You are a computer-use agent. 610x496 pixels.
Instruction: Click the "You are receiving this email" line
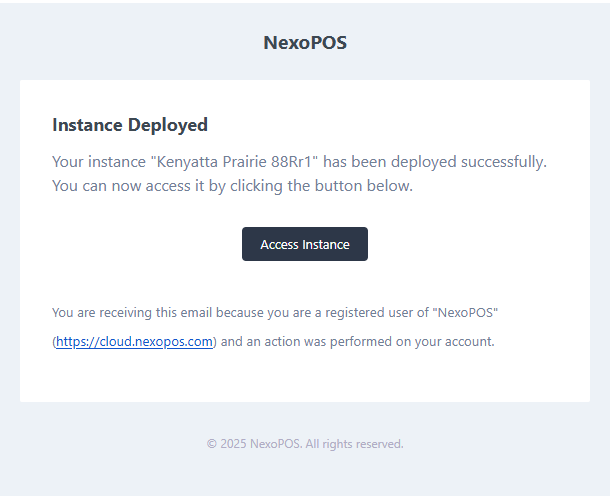(275, 312)
